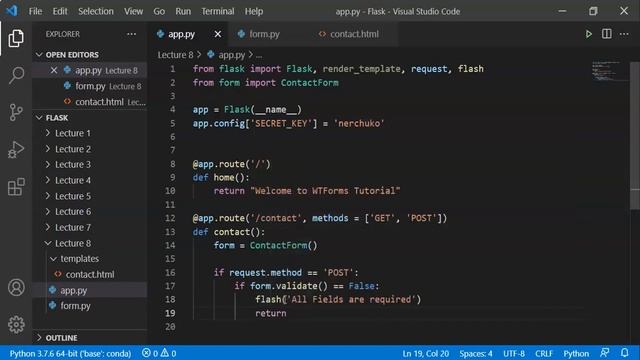
Task: Collapse the Open Editors section
Action: 39,55
